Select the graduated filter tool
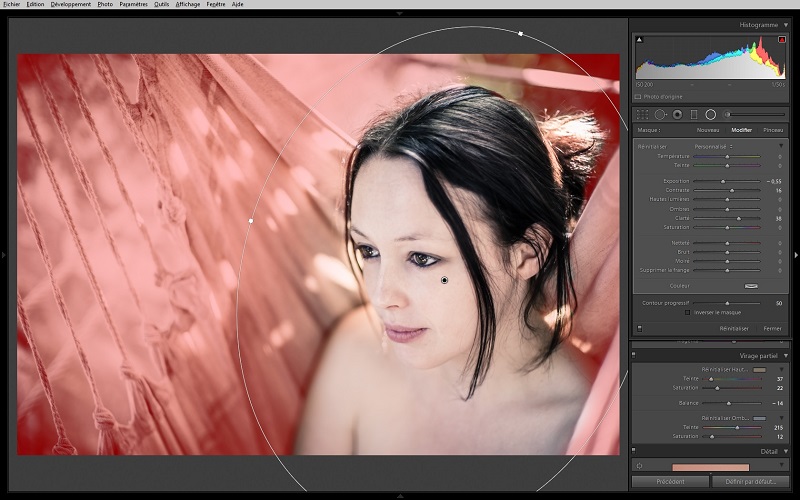Image resolution: width=800 pixels, height=500 pixels. coord(694,115)
